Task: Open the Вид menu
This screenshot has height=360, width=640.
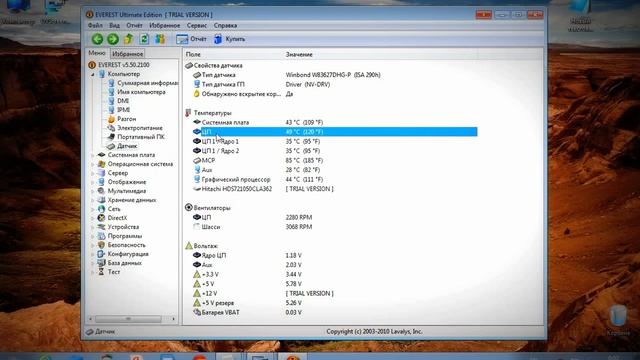Action: tap(115, 25)
